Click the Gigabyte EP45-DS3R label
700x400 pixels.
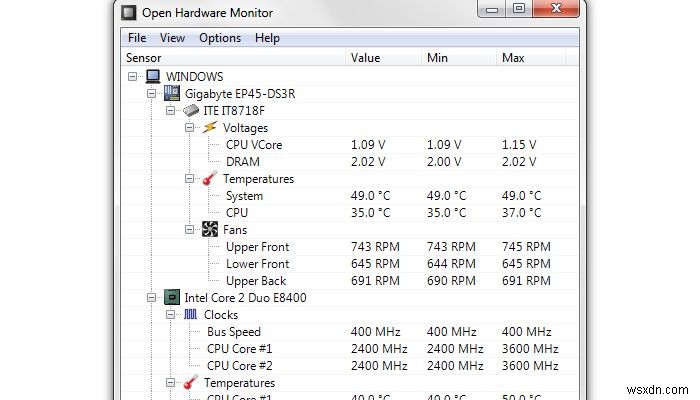coord(240,94)
